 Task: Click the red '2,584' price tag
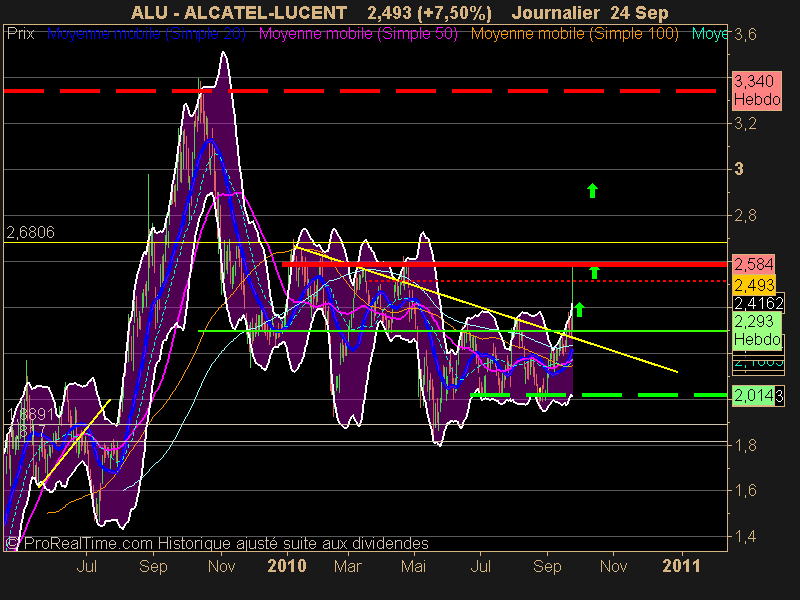[x=754, y=264]
